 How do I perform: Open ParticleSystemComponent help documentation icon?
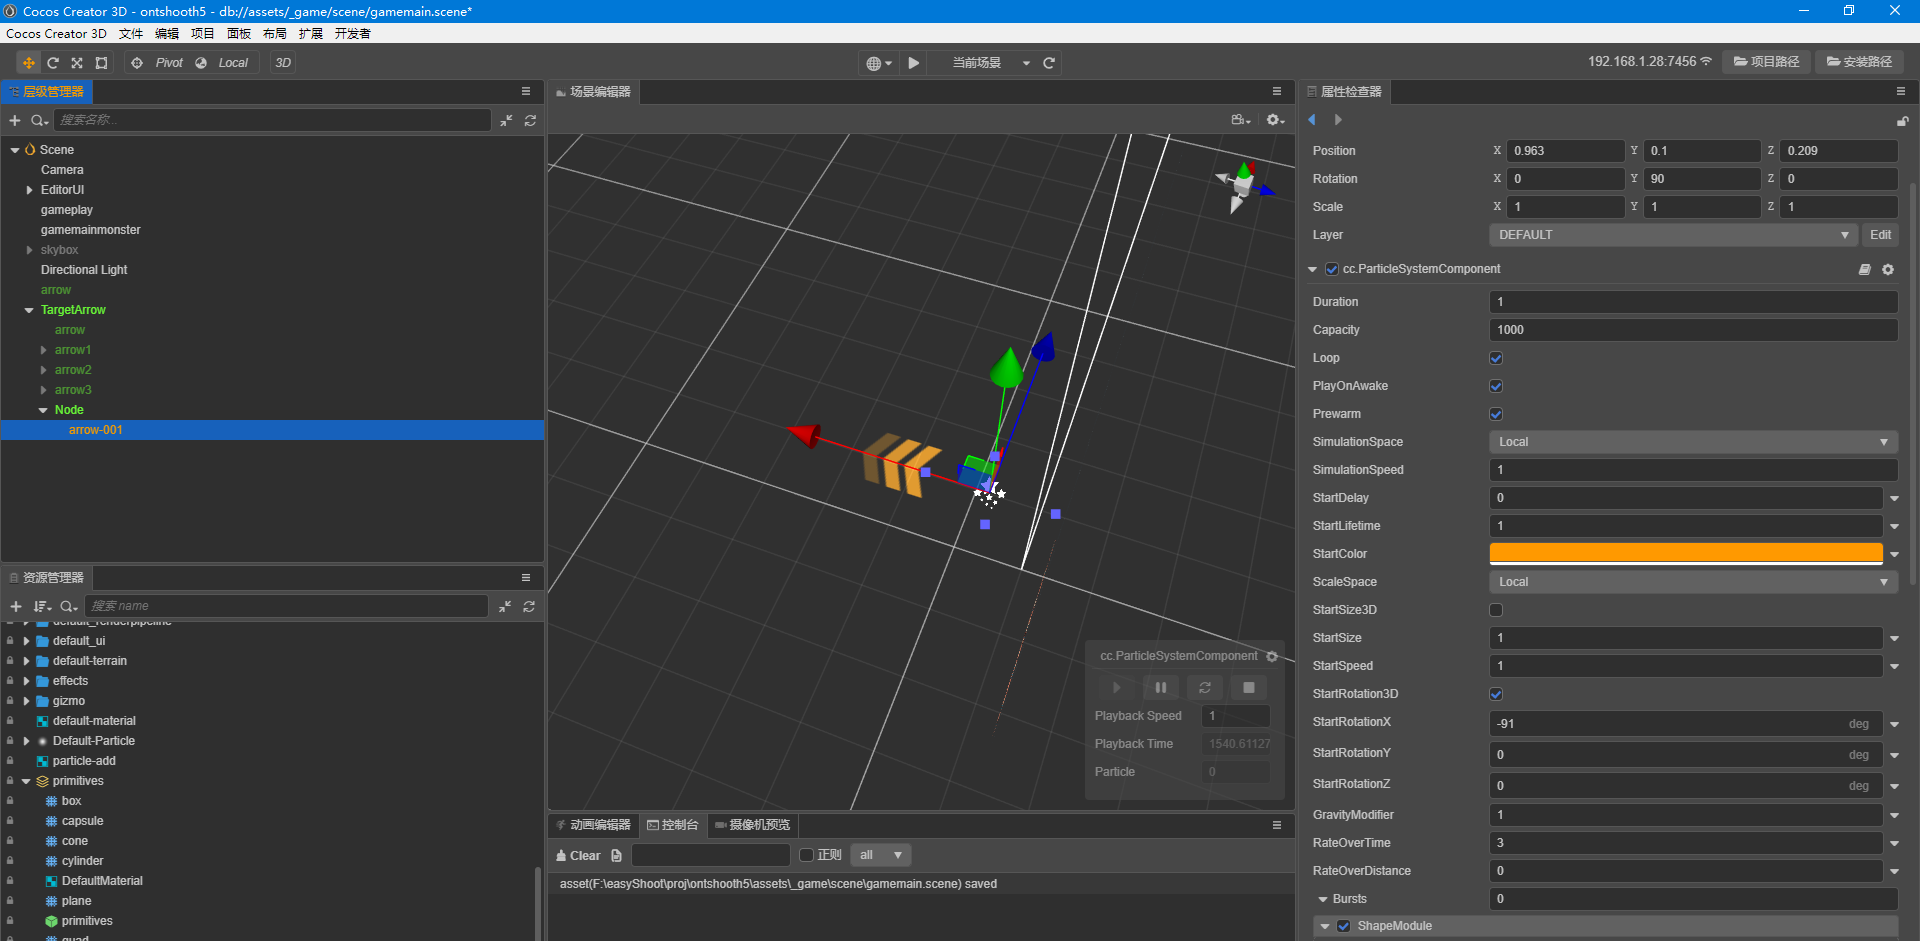(x=1865, y=270)
